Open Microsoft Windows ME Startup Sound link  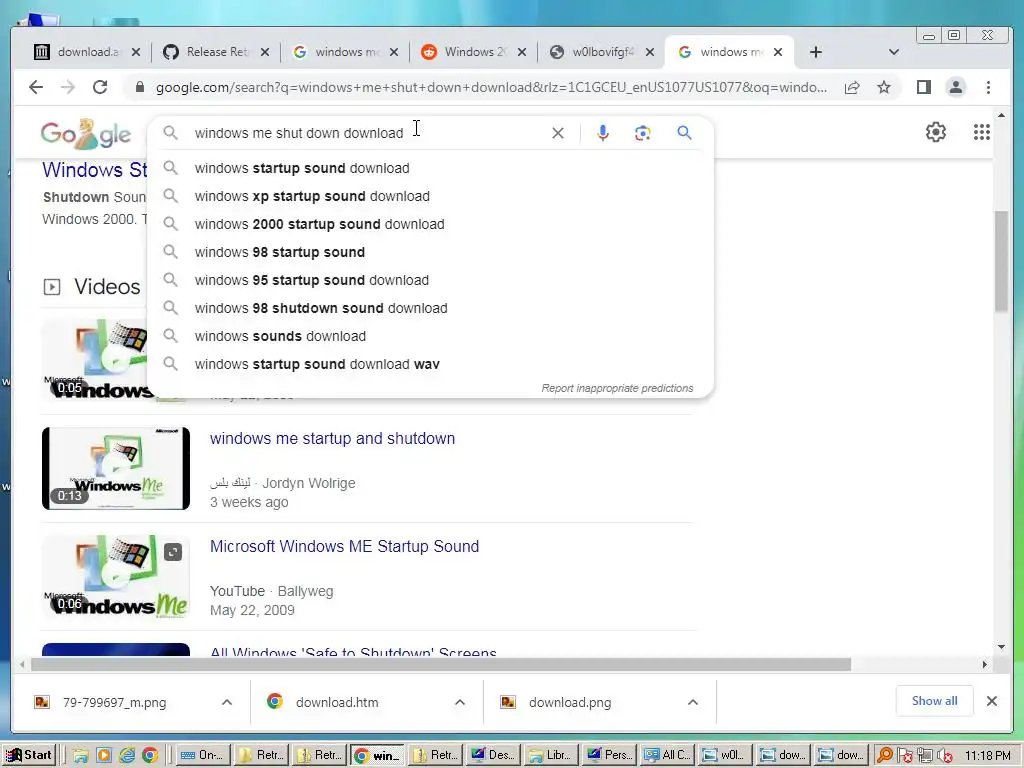tap(344, 546)
